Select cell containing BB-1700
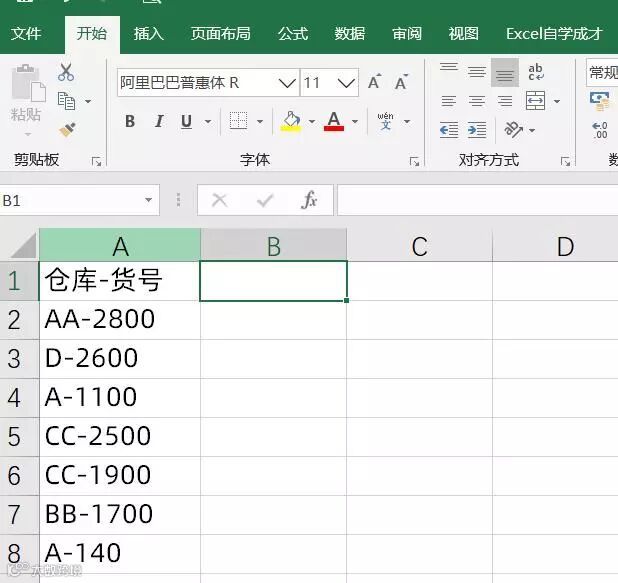This screenshot has width=618, height=583. point(120,515)
